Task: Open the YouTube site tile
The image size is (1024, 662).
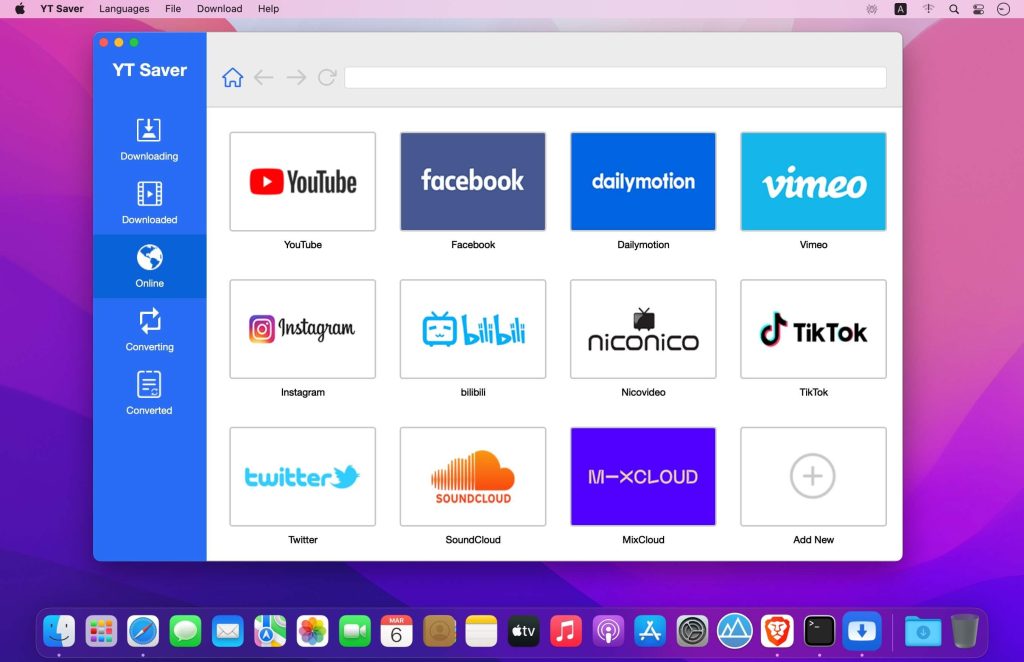Action: tap(302, 181)
